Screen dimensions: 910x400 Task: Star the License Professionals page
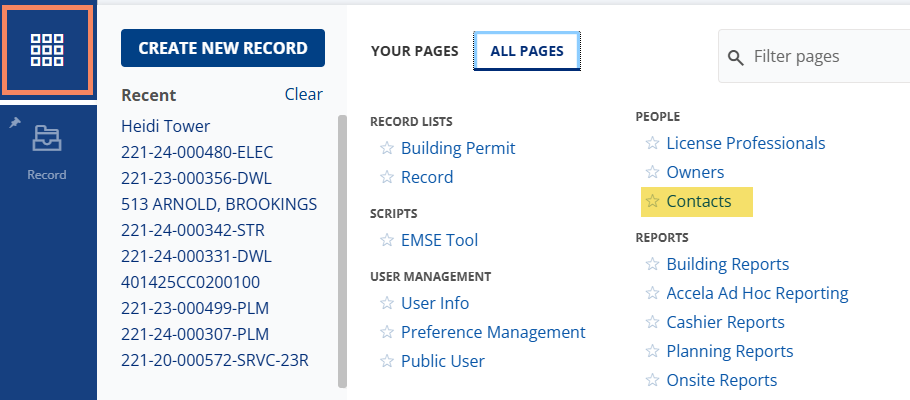tap(652, 143)
